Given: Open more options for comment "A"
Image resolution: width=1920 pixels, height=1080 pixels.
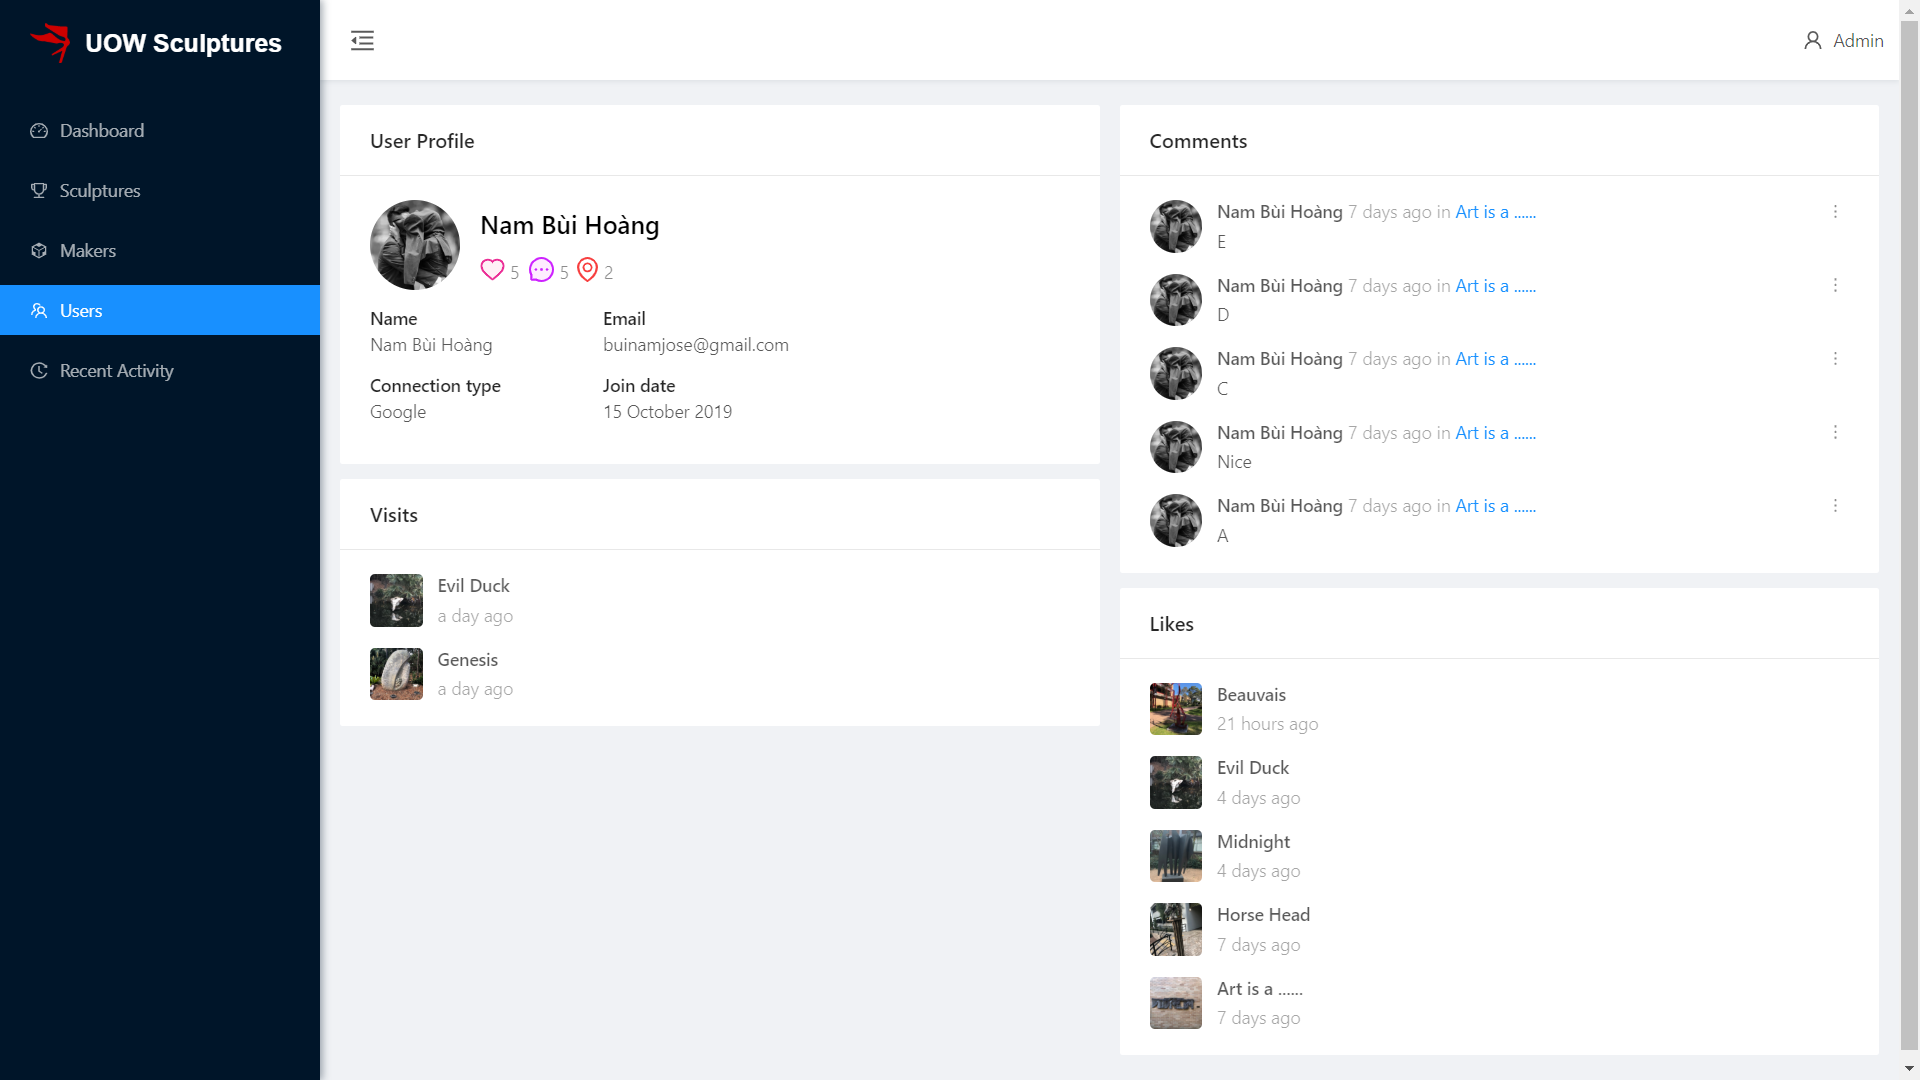Looking at the screenshot, I should click(1835, 506).
